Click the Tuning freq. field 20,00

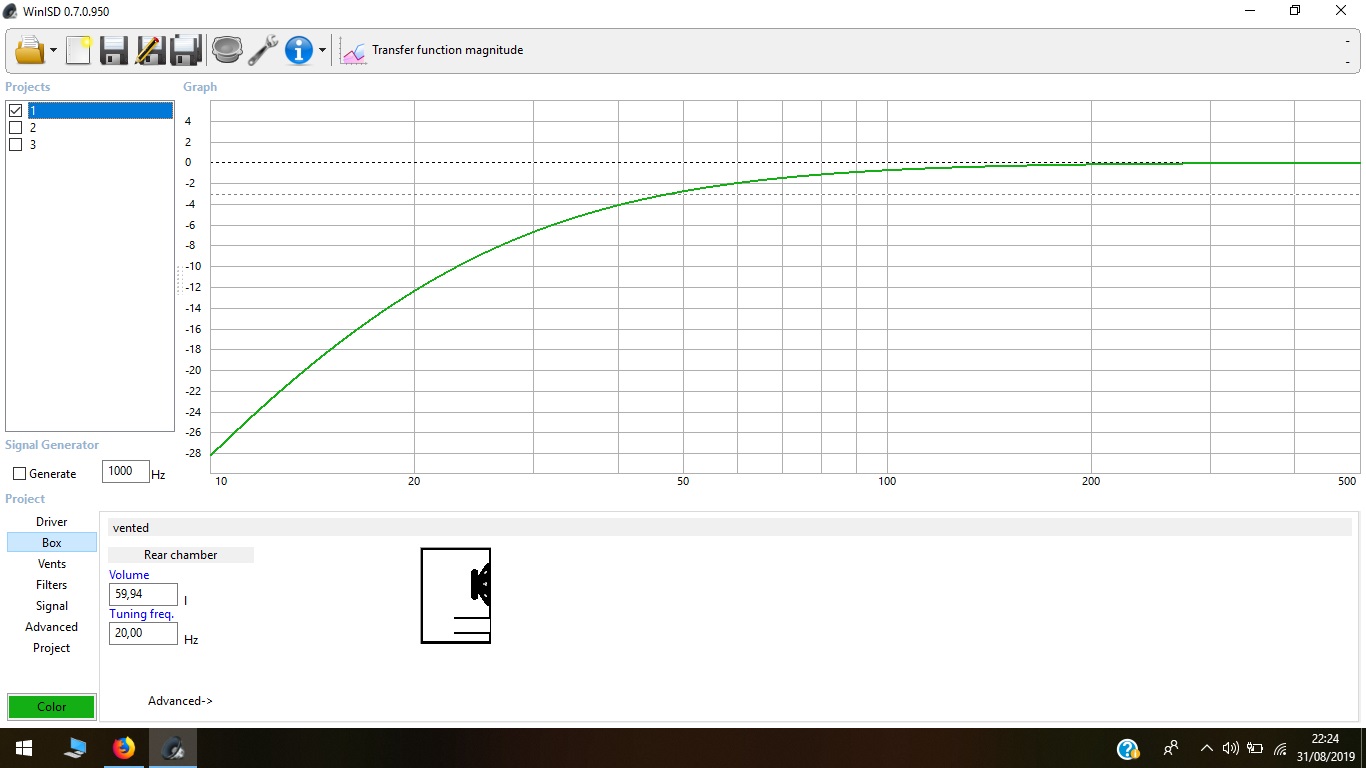tap(143, 633)
